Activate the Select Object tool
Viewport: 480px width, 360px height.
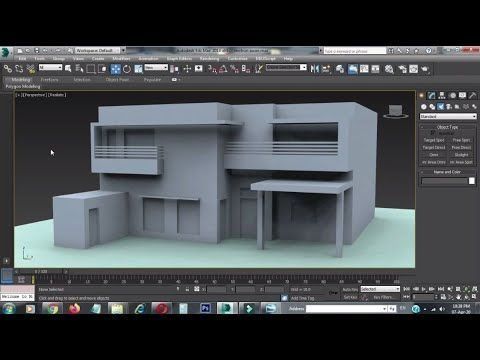point(68,69)
